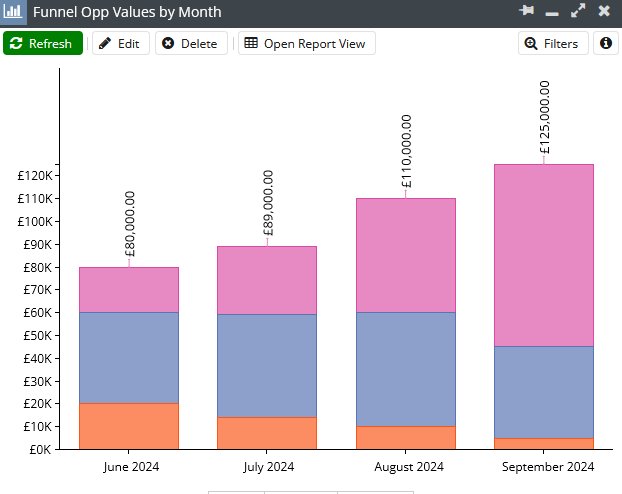Select the pink segment of June 2024 bar

pos(129,290)
